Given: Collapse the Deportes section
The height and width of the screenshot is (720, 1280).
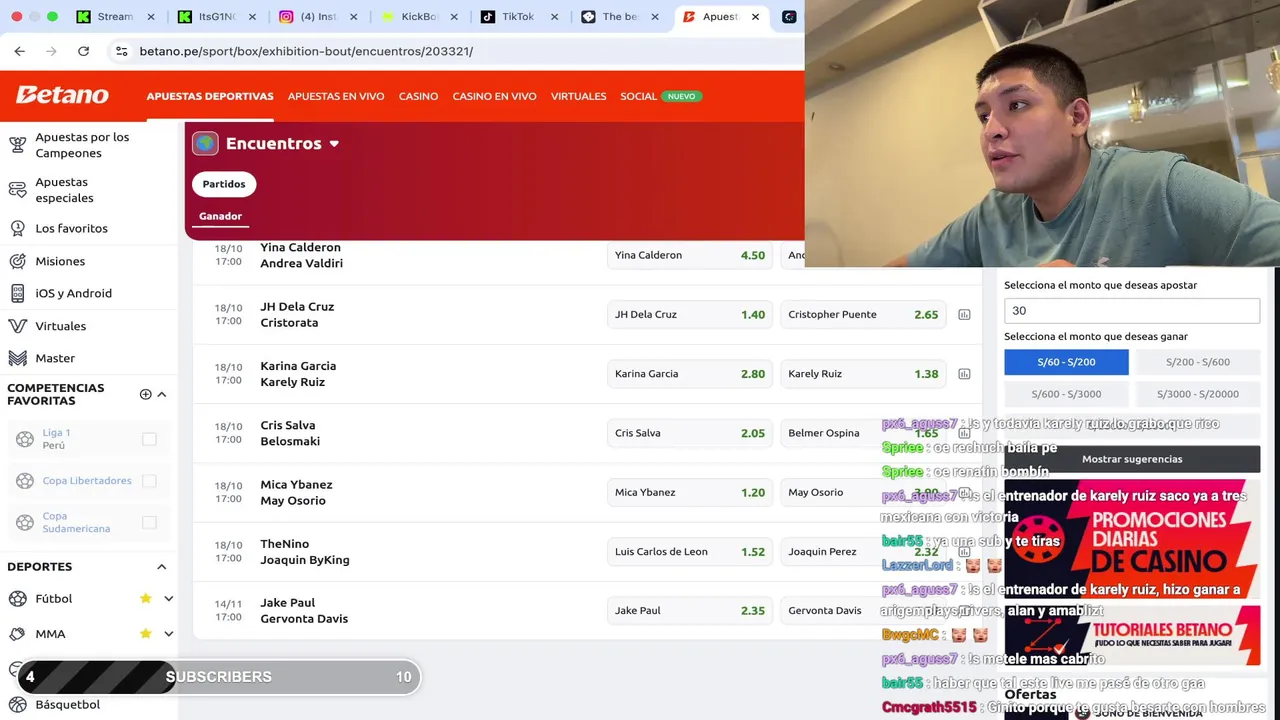Looking at the screenshot, I should (x=162, y=567).
